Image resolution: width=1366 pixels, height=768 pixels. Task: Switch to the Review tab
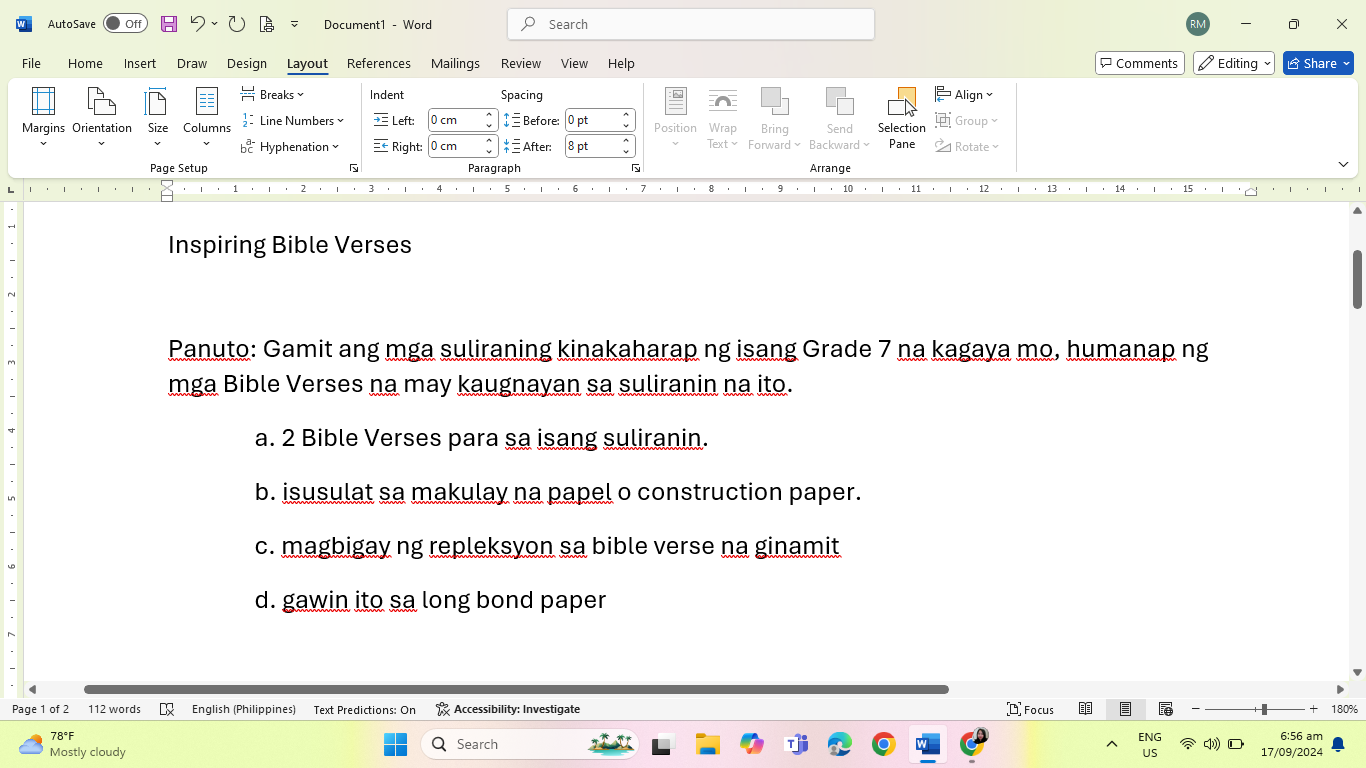click(521, 63)
